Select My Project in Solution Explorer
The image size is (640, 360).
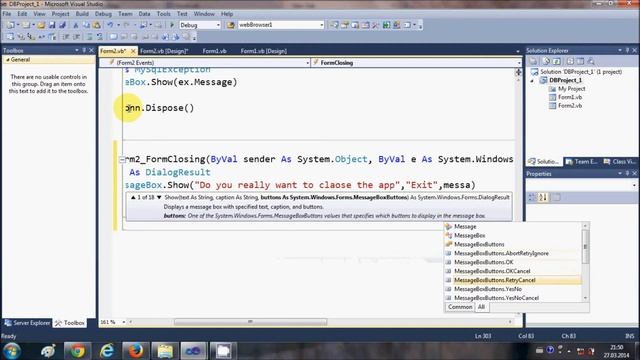click(x=571, y=89)
